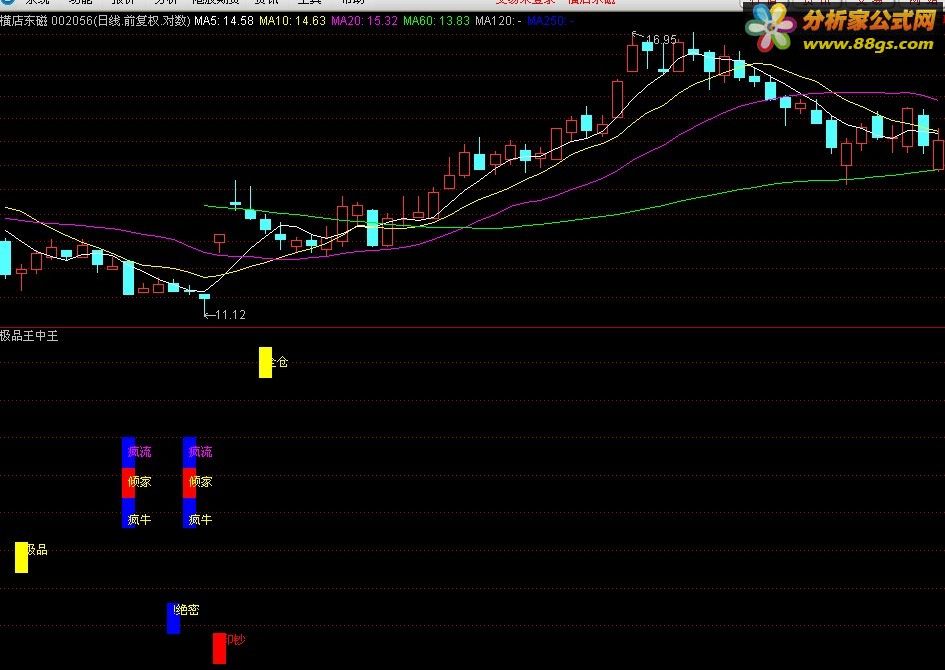
Task: Click the dark blue MA250 label
Action: click(x=550, y=21)
